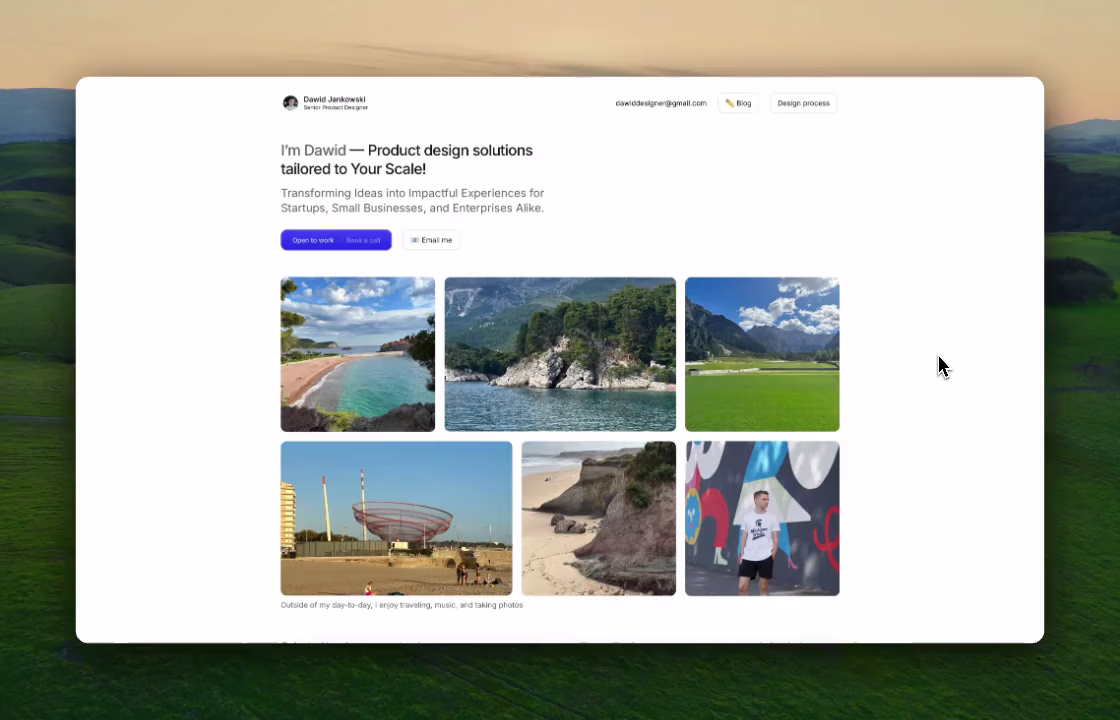The image size is (1120, 720).
Task: Open the rocky coastline with trees photo
Action: click(x=560, y=354)
